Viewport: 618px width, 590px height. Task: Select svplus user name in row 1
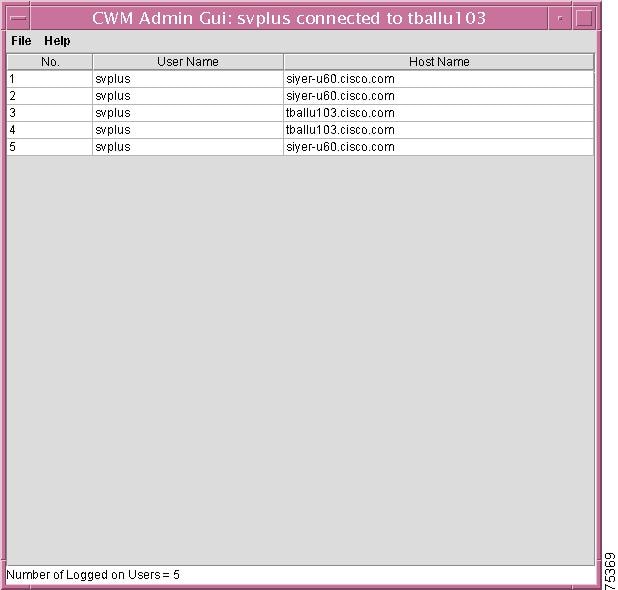[x=188, y=79]
